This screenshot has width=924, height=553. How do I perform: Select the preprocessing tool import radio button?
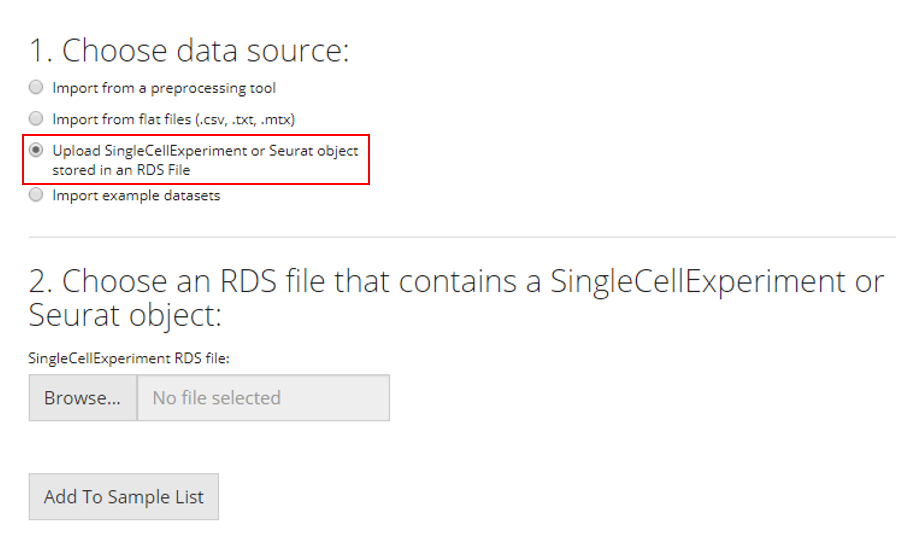(x=36, y=88)
